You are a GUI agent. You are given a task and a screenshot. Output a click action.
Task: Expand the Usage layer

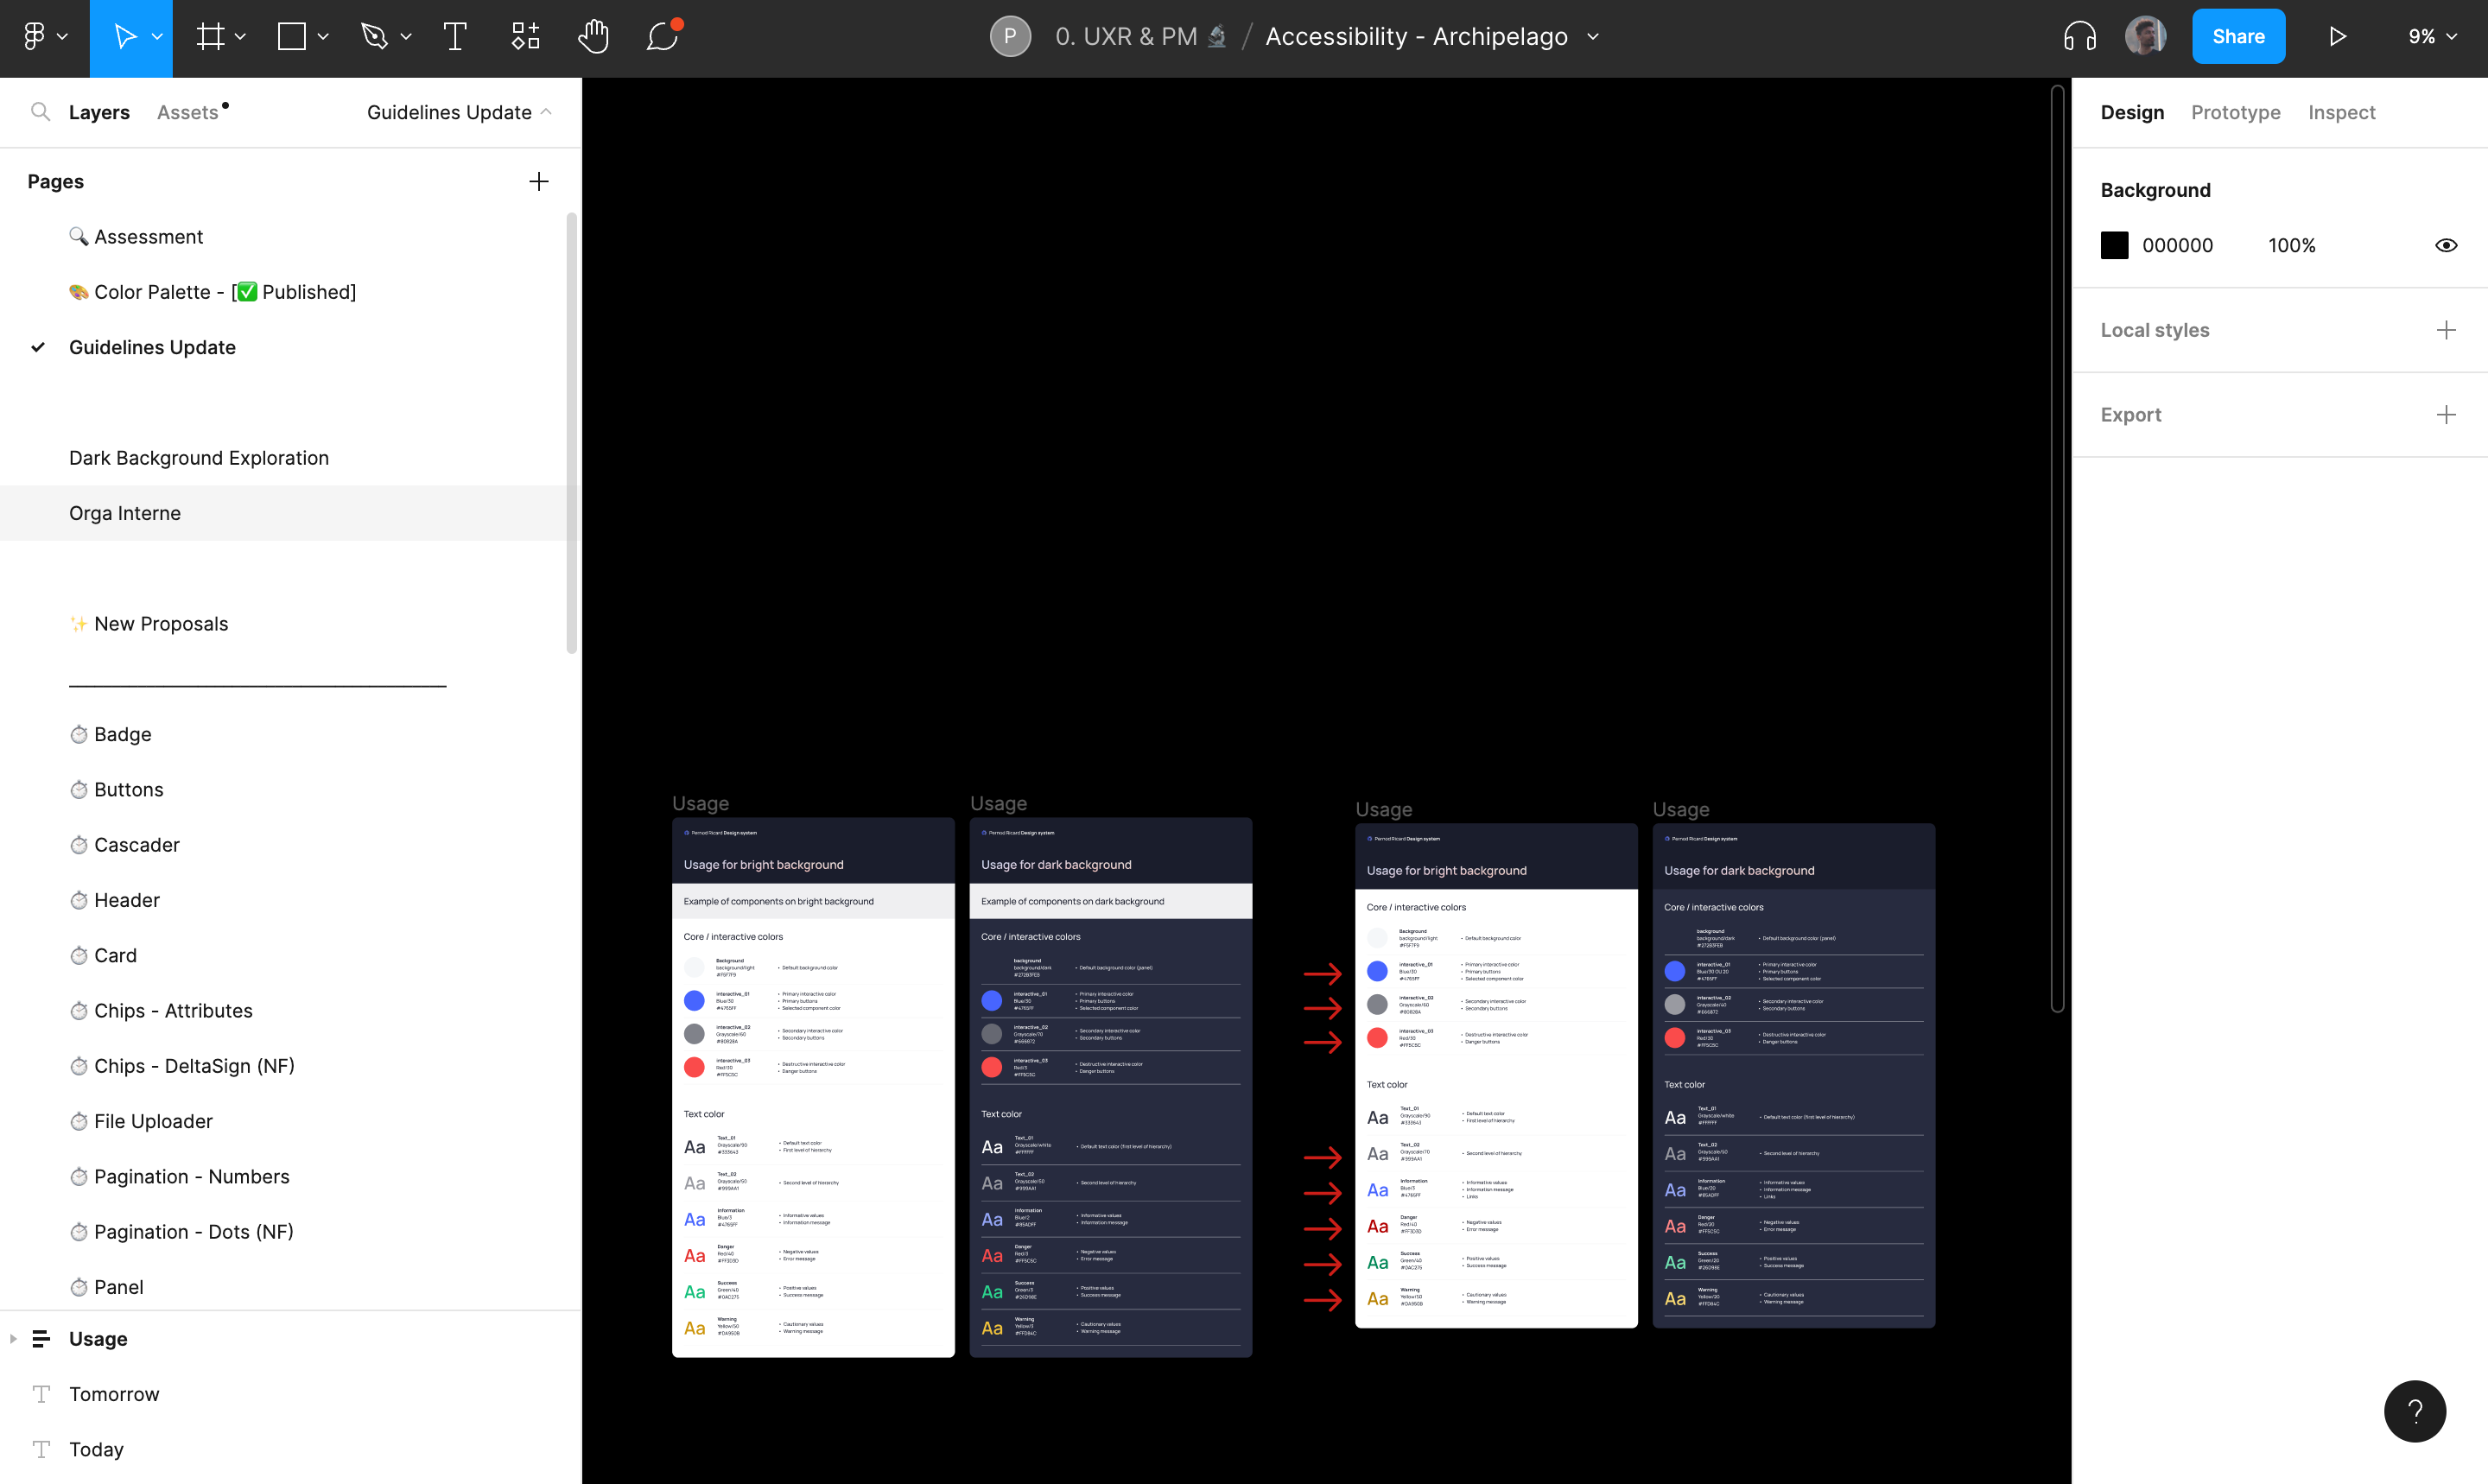coord(13,1339)
